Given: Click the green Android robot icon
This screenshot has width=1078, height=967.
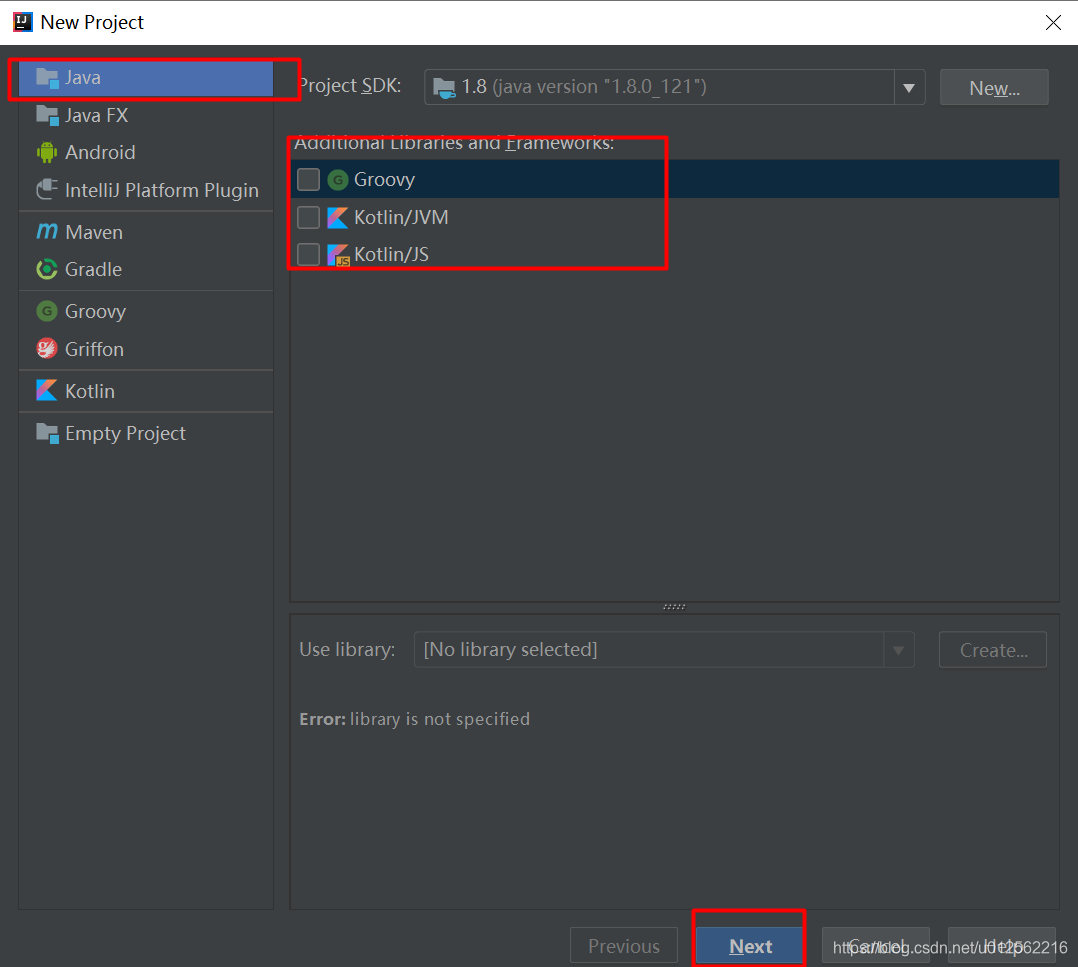Looking at the screenshot, I should coord(47,152).
